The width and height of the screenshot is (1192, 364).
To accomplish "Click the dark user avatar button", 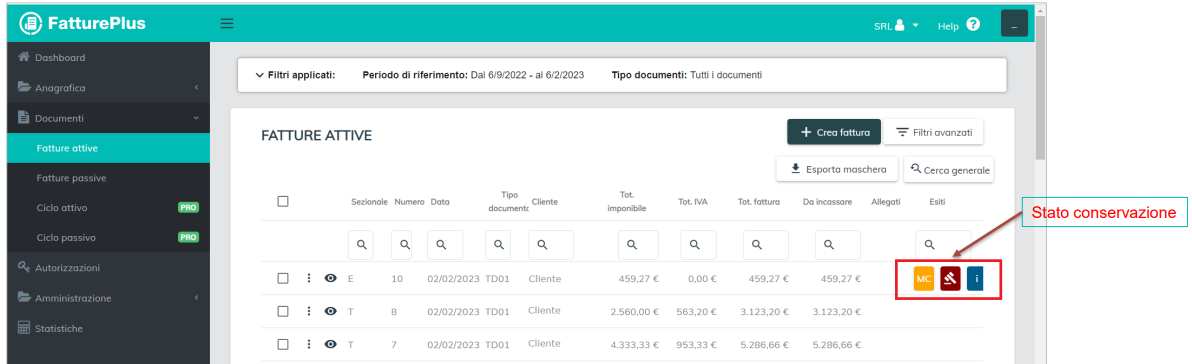I will click(x=1014, y=24).
